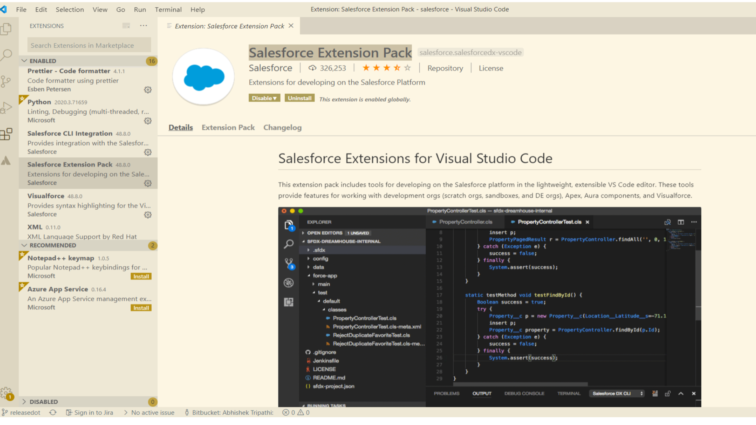Open Extensions views and more actions menu

pos(144,26)
